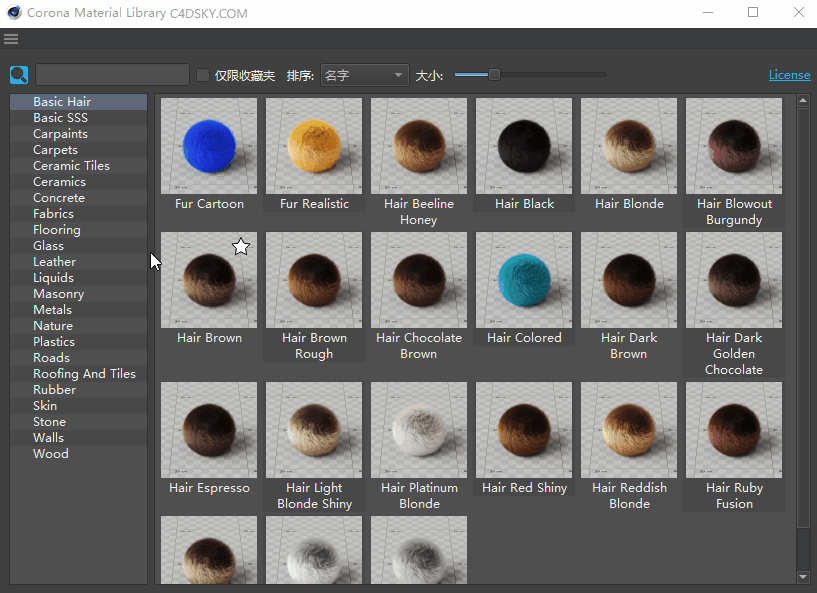Open the 排序 sort-by dropdown
Image resolution: width=817 pixels, height=593 pixels.
pyautogui.click(x=365, y=75)
